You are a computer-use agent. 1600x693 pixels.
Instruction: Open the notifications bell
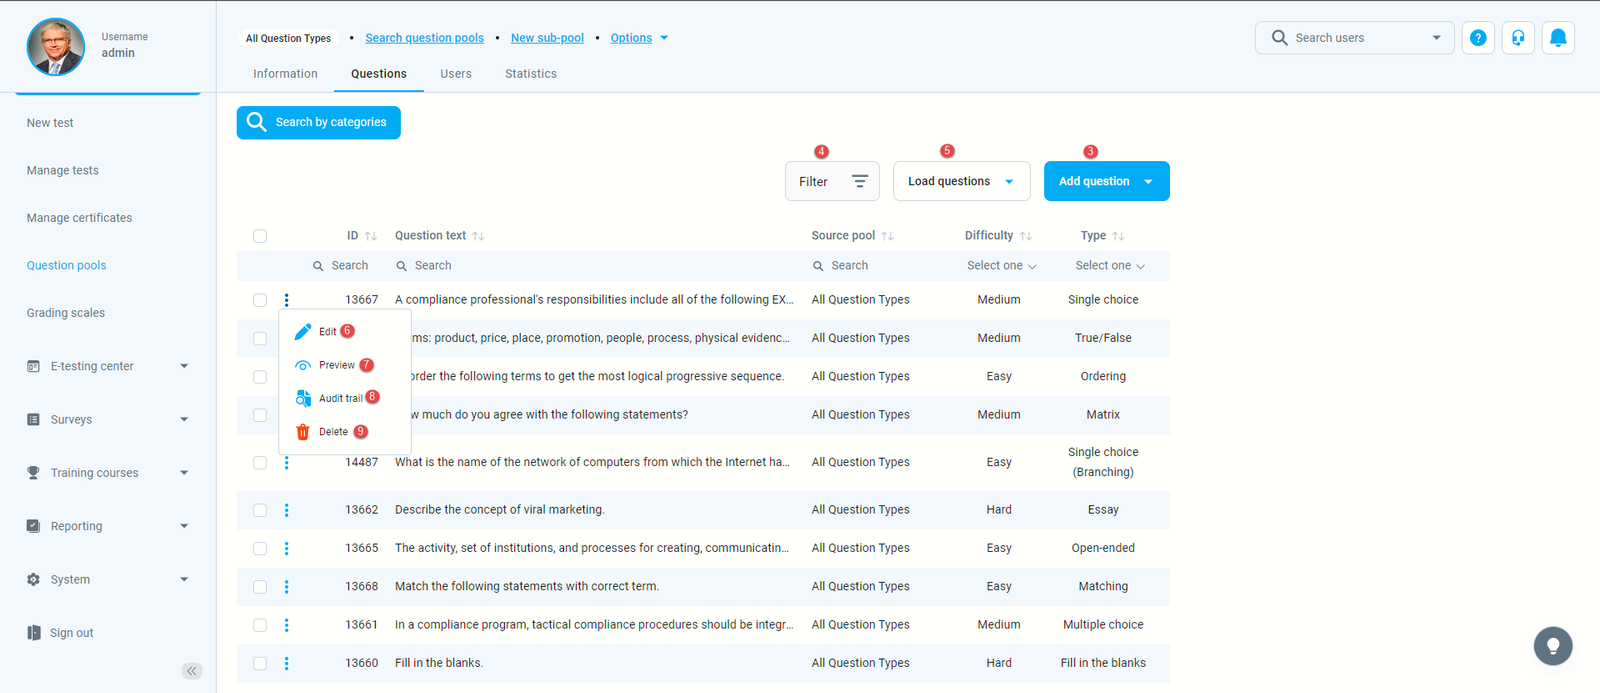click(1558, 38)
